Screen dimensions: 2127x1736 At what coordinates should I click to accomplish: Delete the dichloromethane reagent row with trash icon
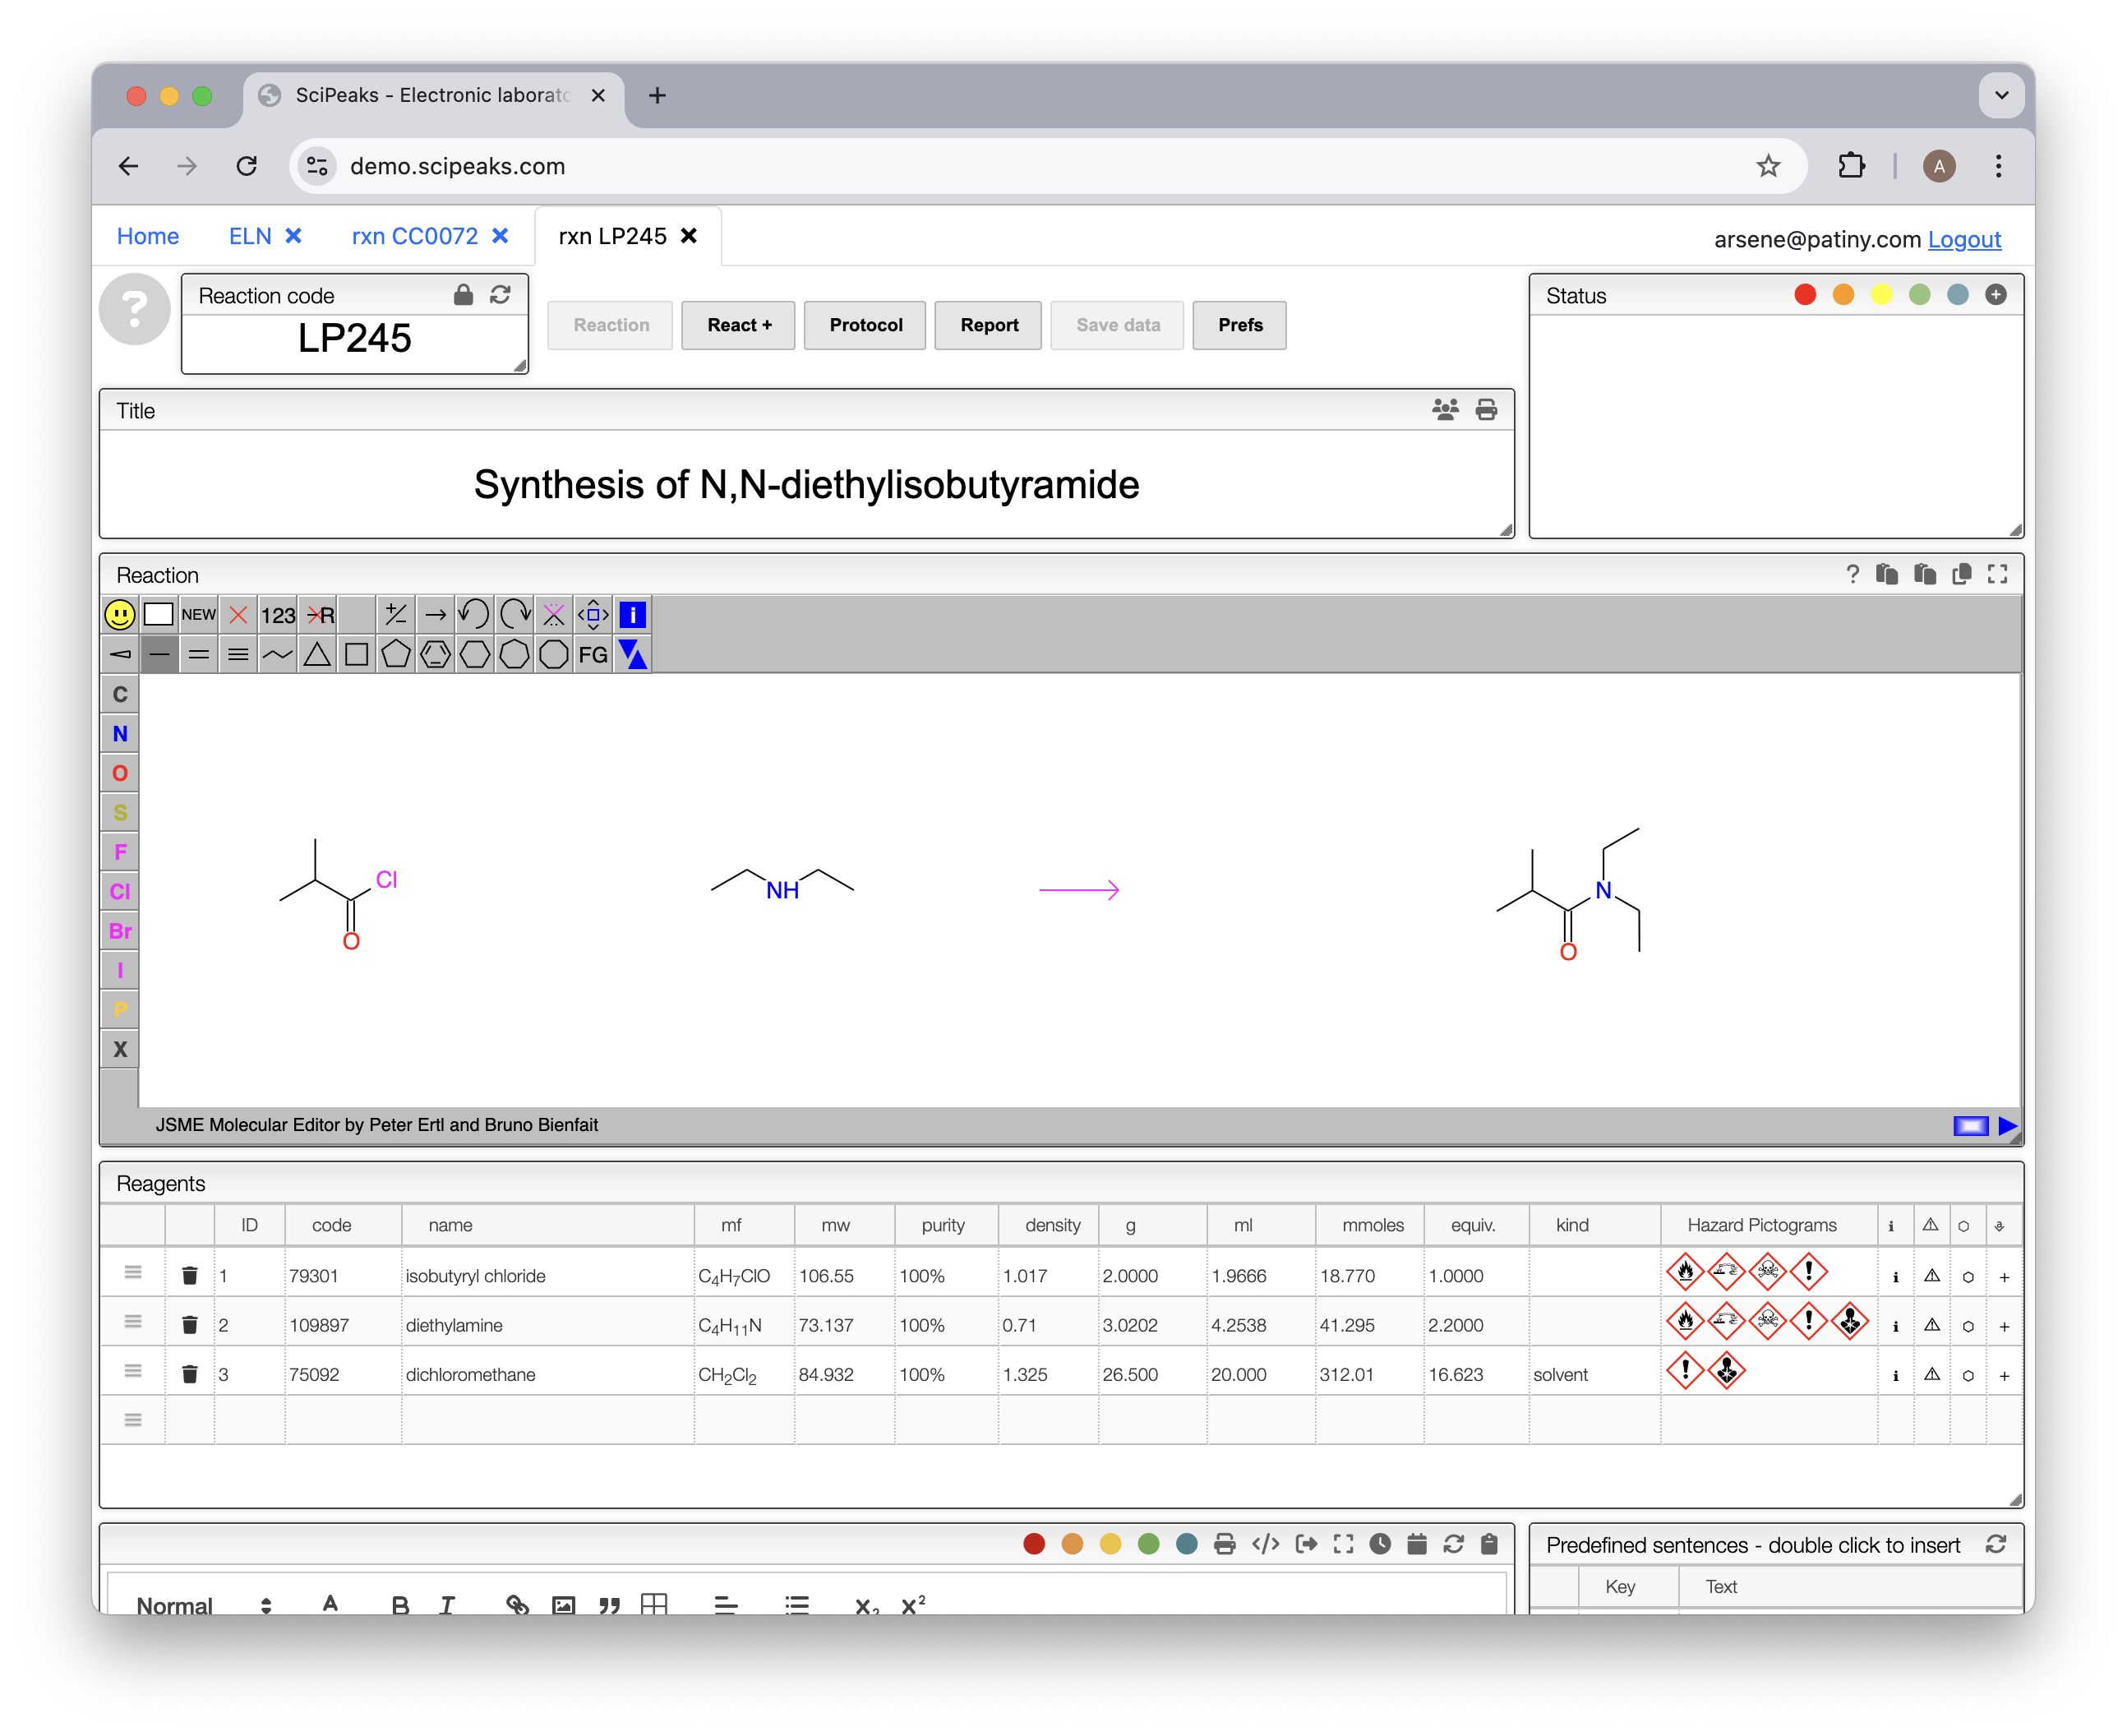point(189,1374)
